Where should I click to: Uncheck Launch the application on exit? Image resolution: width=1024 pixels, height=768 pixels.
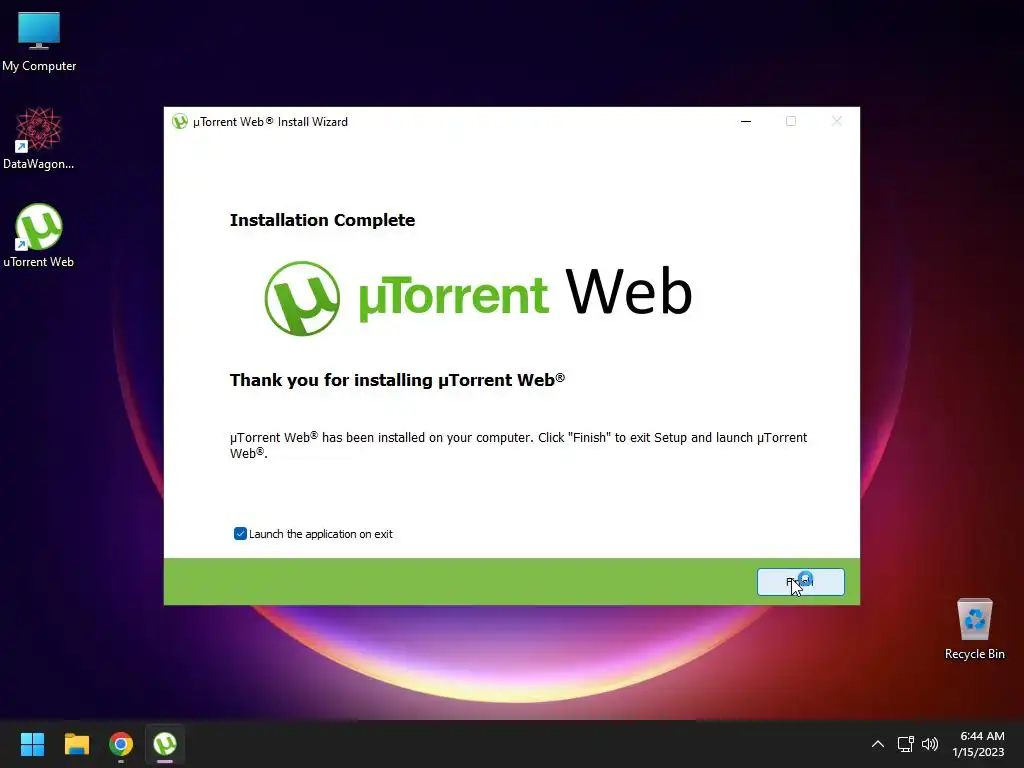click(240, 534)
